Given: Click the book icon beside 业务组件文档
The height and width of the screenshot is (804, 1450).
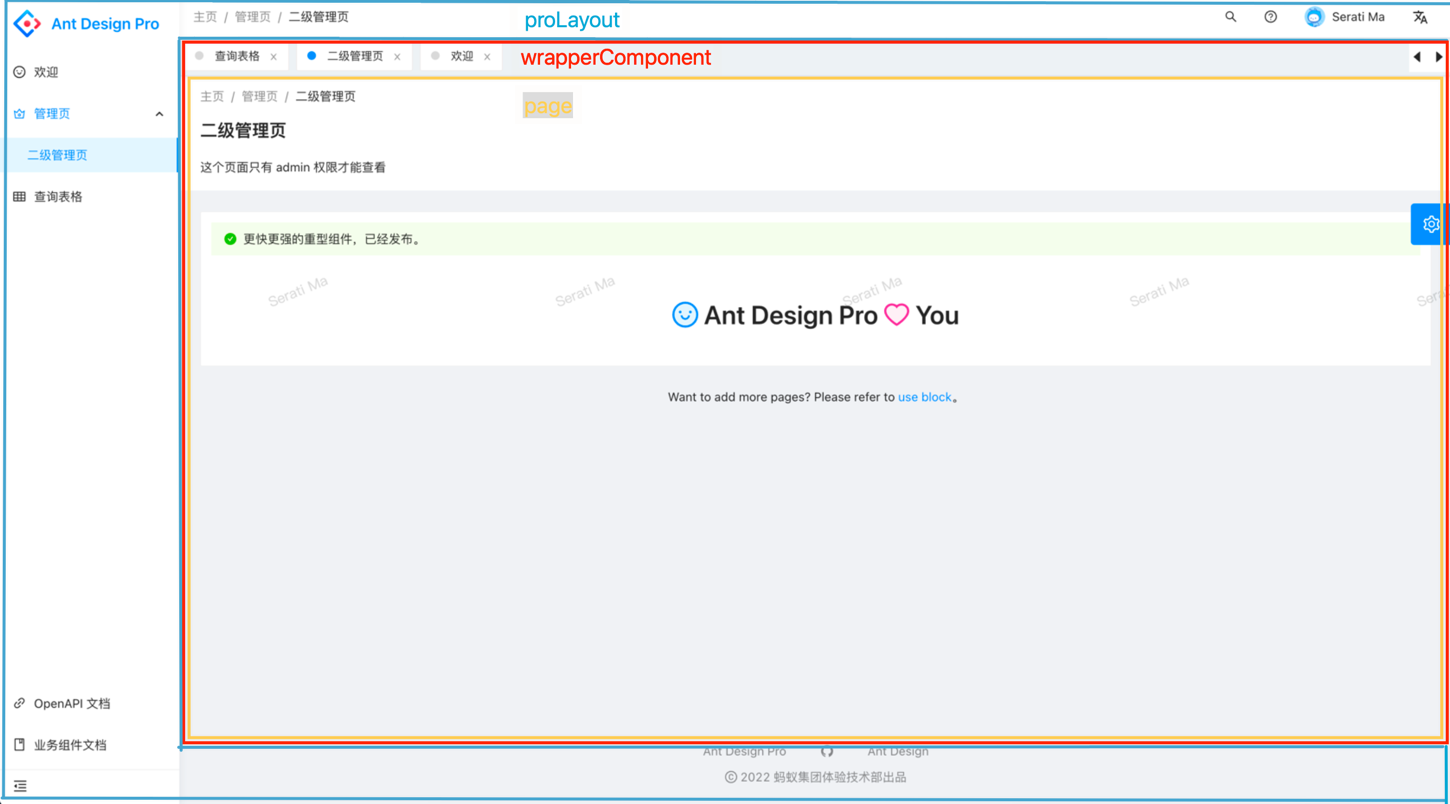Looking at the screenshot, I should coord(19,745).
